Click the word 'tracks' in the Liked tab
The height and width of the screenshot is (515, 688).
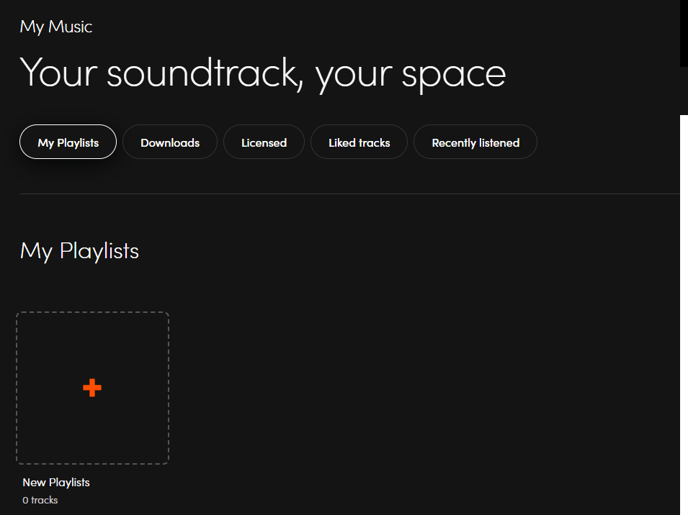[374, 143]
